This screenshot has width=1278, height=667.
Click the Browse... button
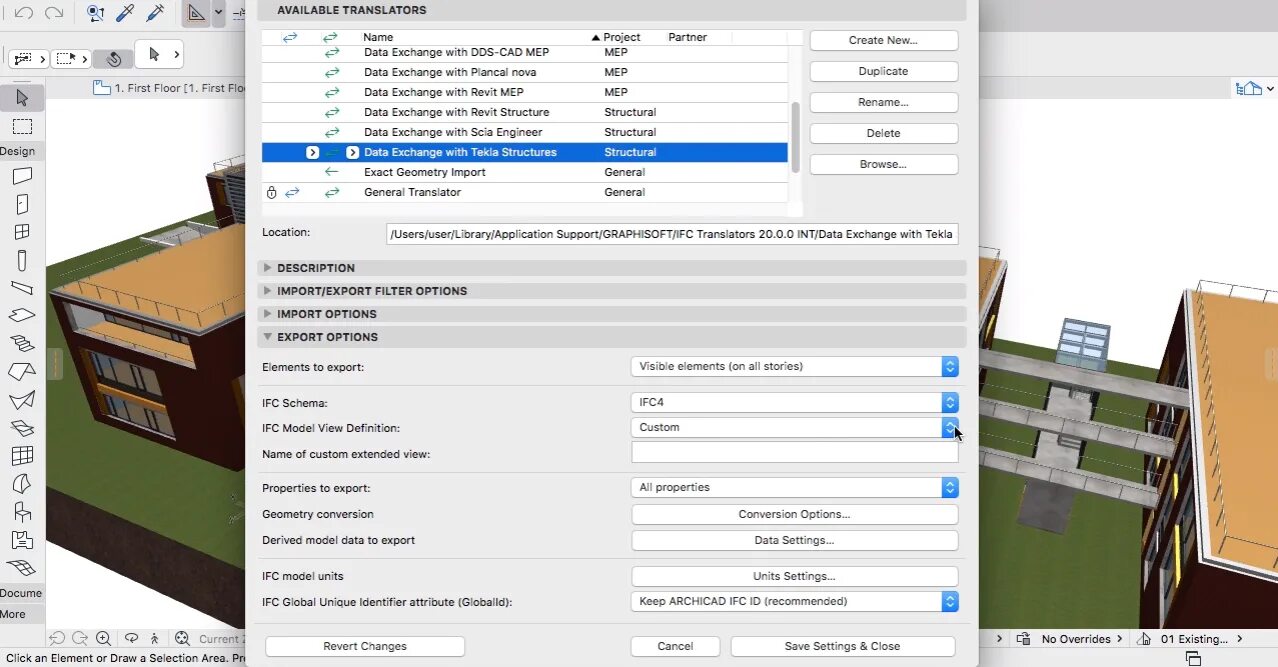point(883,164)
